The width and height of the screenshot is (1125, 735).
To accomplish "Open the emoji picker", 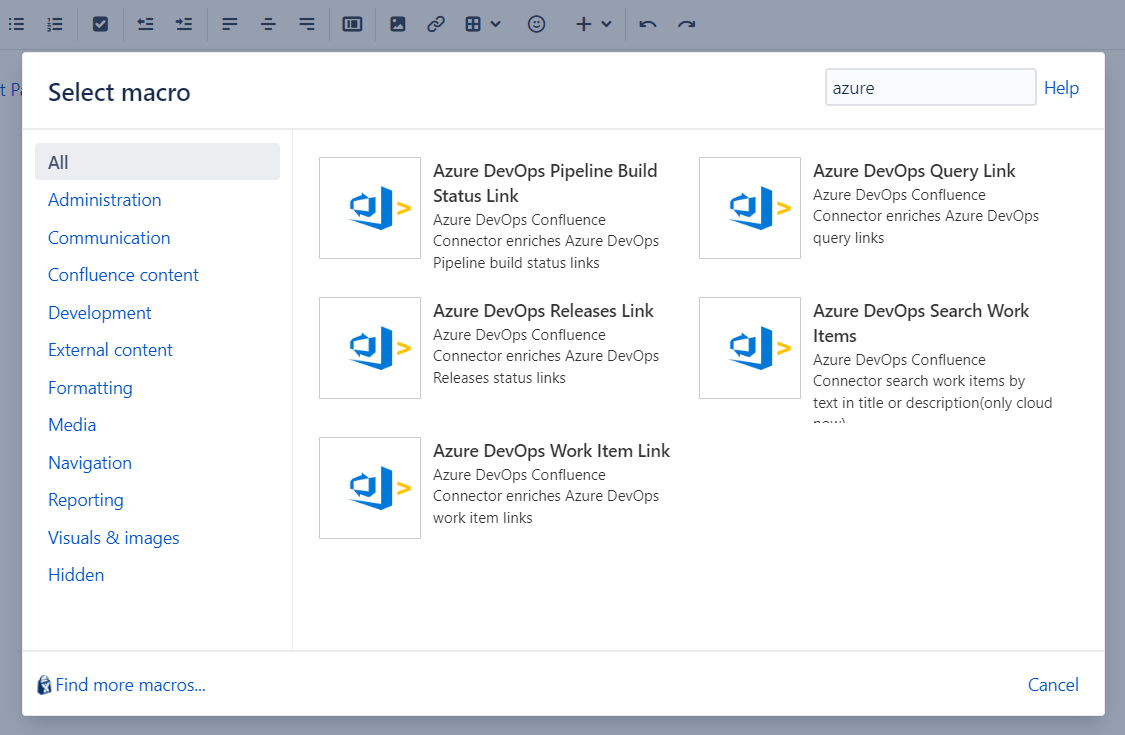I will [536, 23].
